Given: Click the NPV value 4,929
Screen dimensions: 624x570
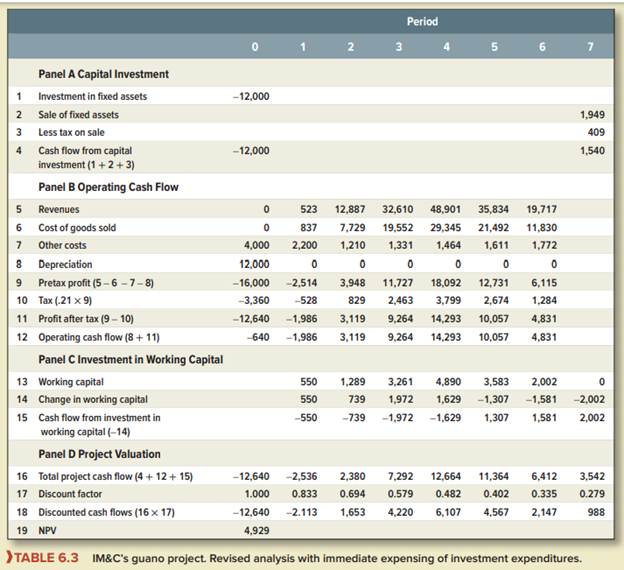Looking at the screenshot, I should (256, 532).
